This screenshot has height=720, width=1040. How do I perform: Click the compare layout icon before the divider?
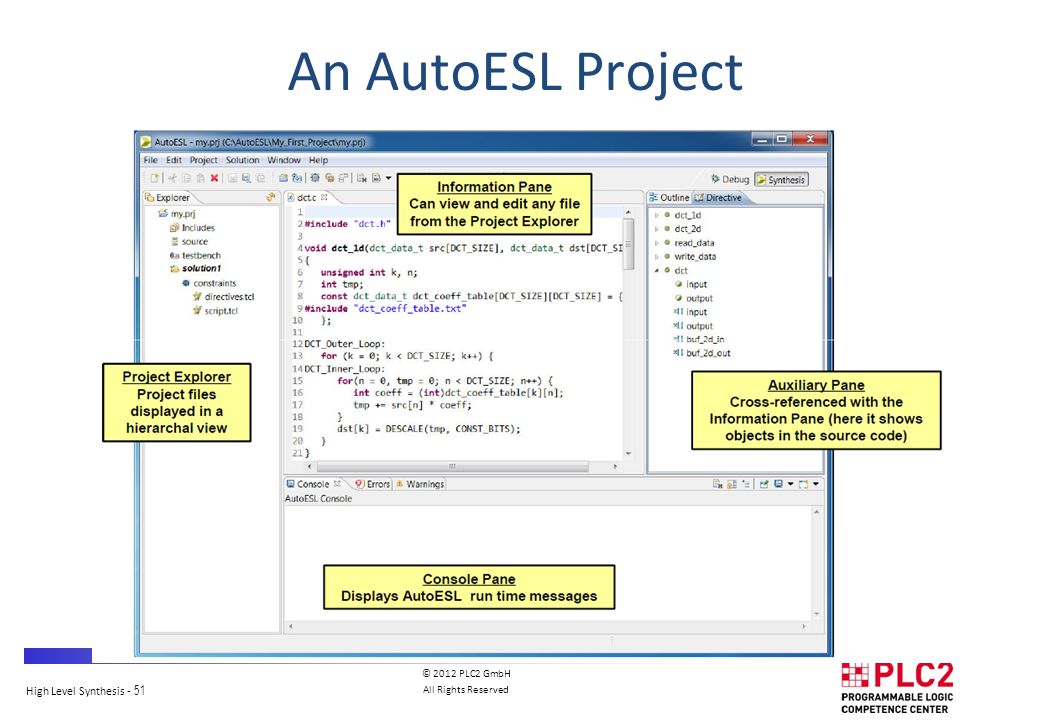343,178
